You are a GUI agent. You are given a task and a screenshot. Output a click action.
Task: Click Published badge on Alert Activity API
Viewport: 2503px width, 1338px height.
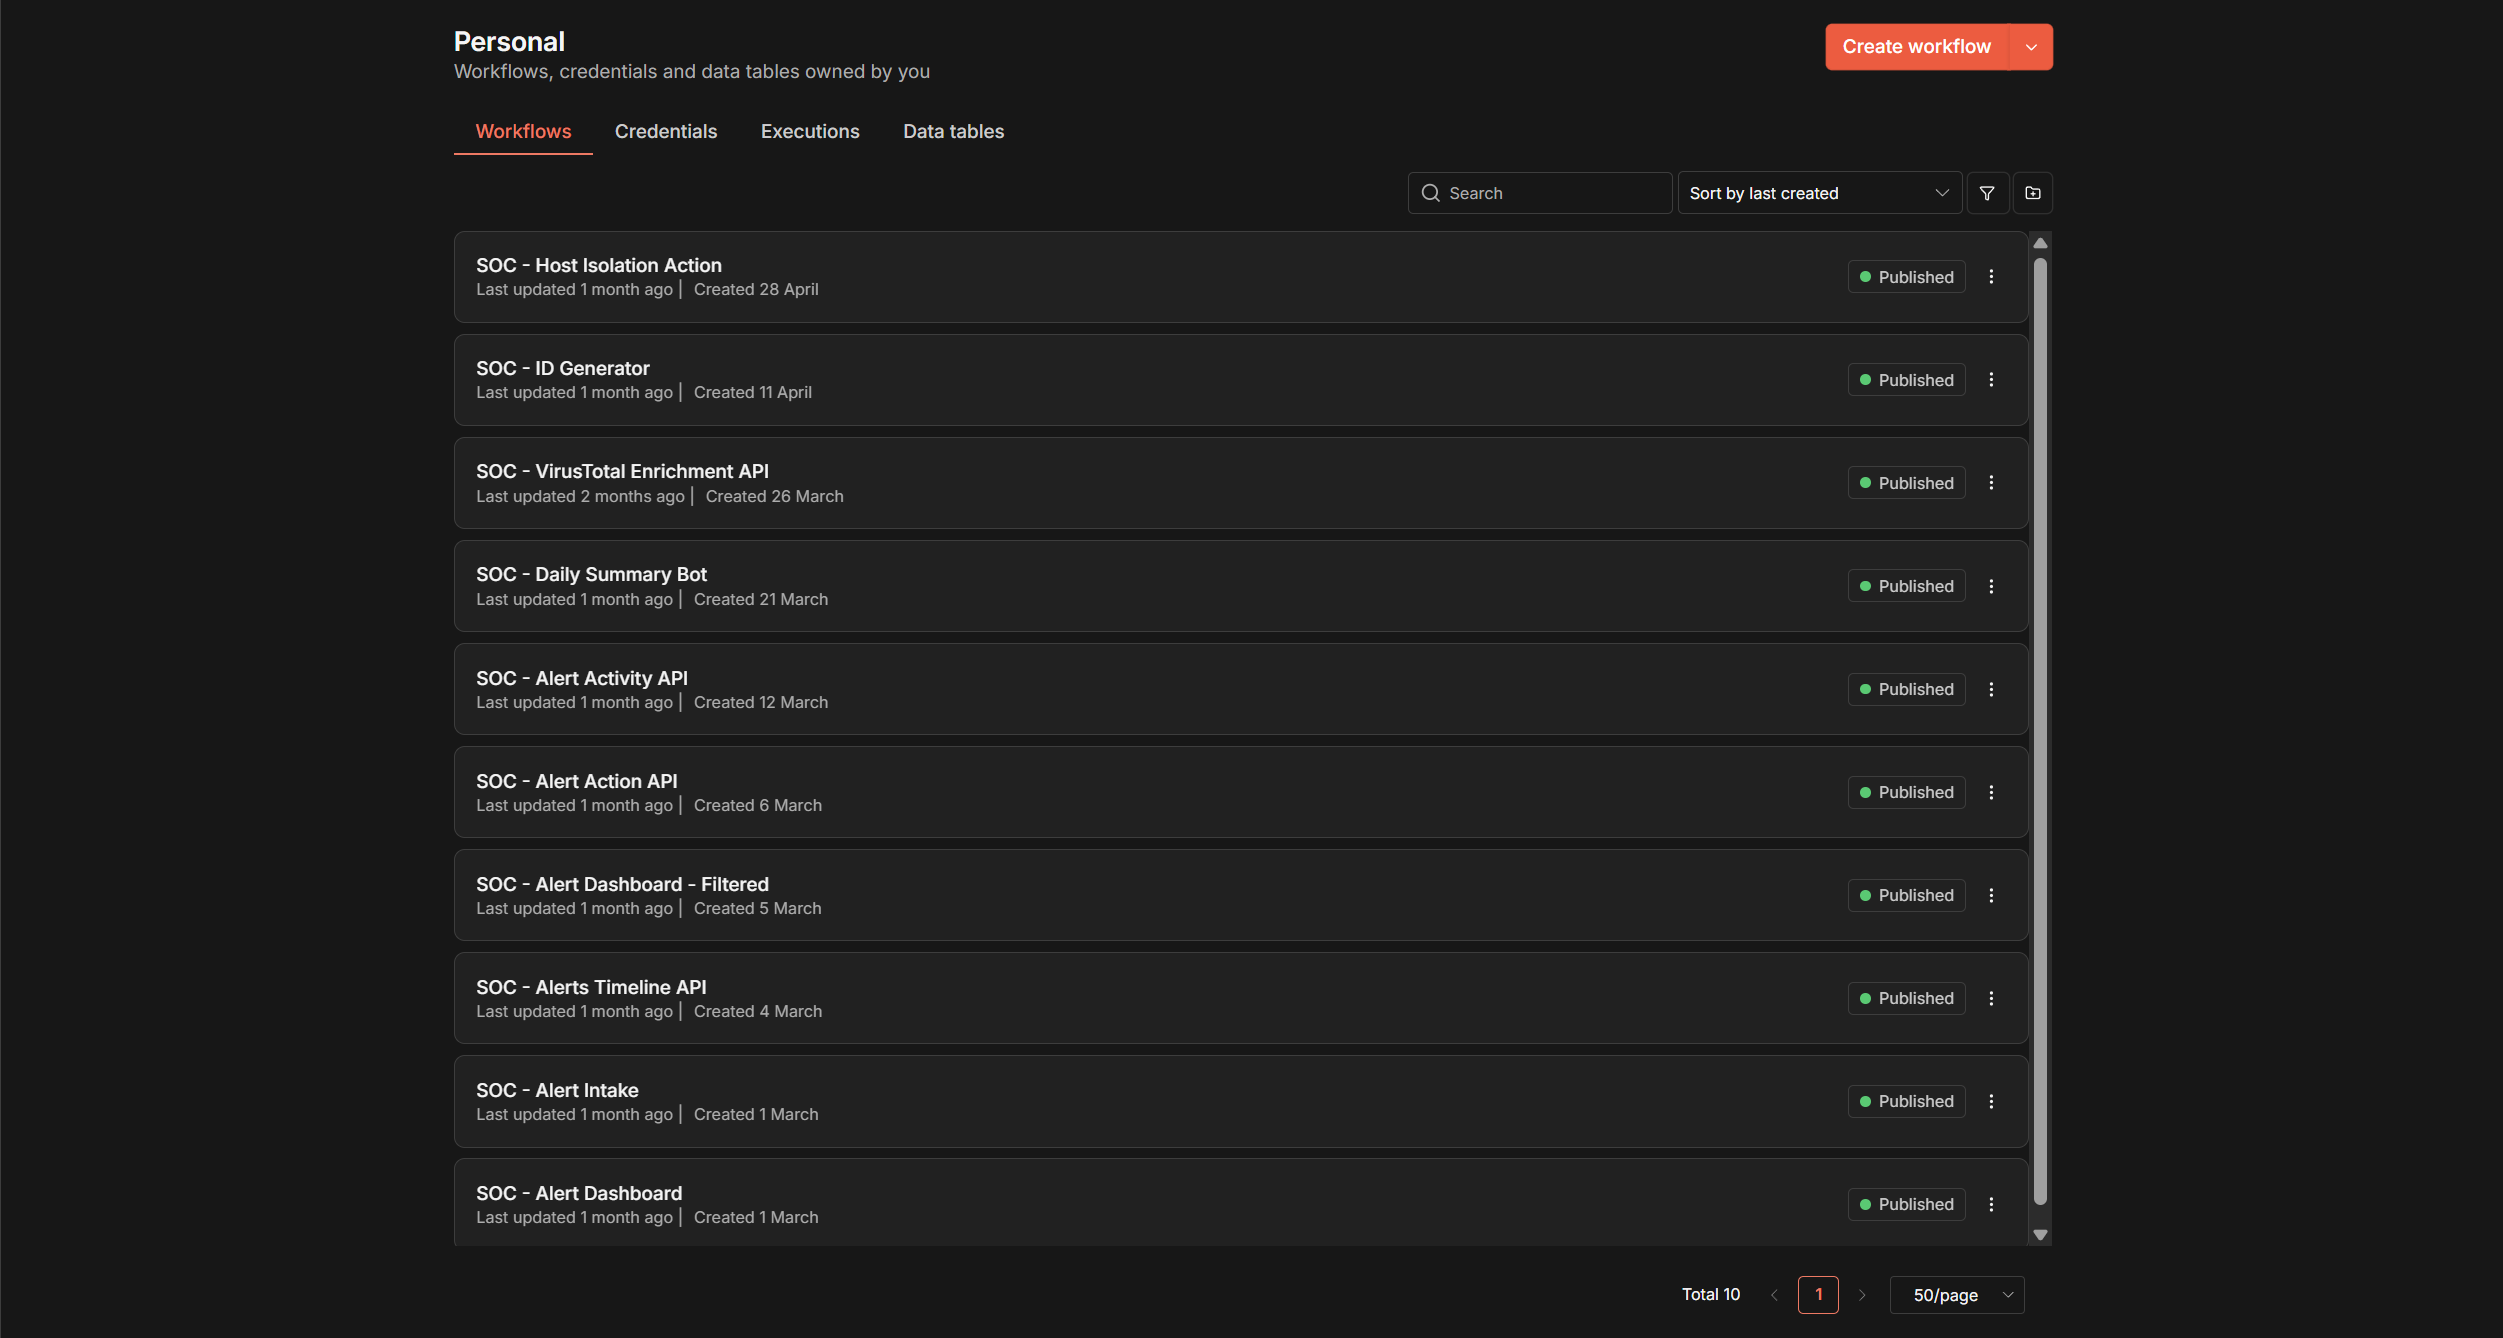pyautogui.click(x=1906, y=689)
